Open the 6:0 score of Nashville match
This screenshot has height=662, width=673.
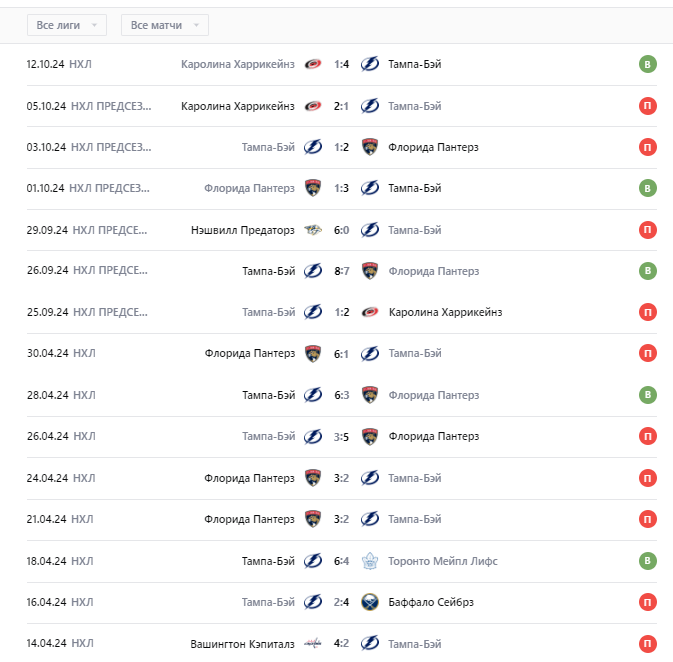tap(341, 230)
